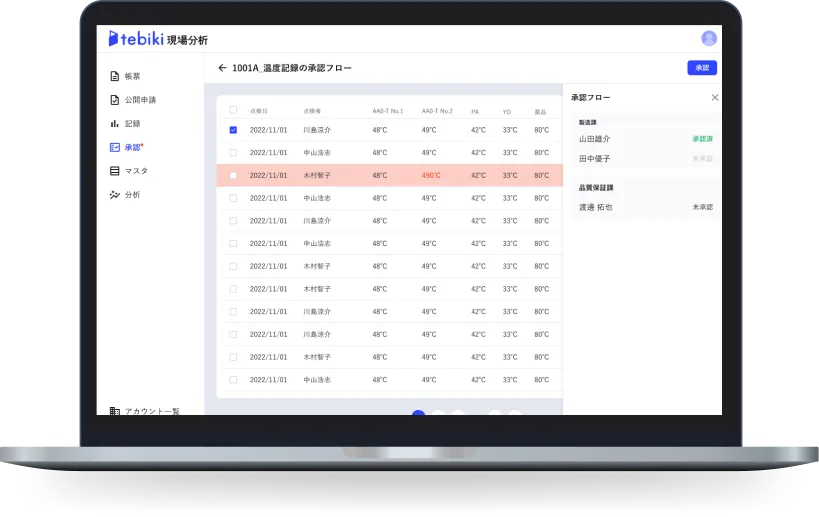Select 渡邊 拓也 under 品質保証課
This screenshot has width=819, height=517.
point(596,207)
